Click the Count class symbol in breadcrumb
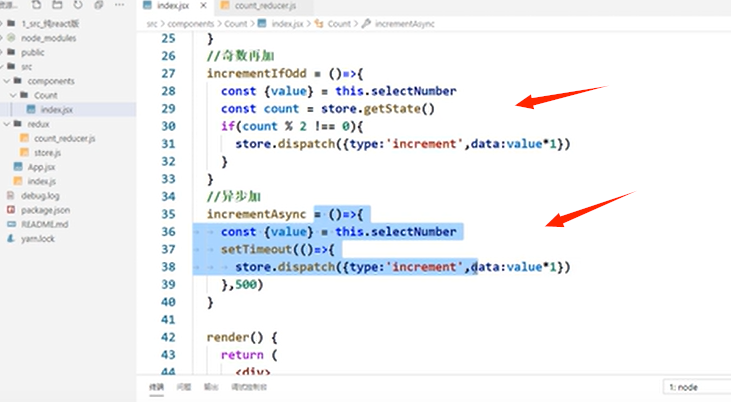731x402 pixels. coord(339,24)
